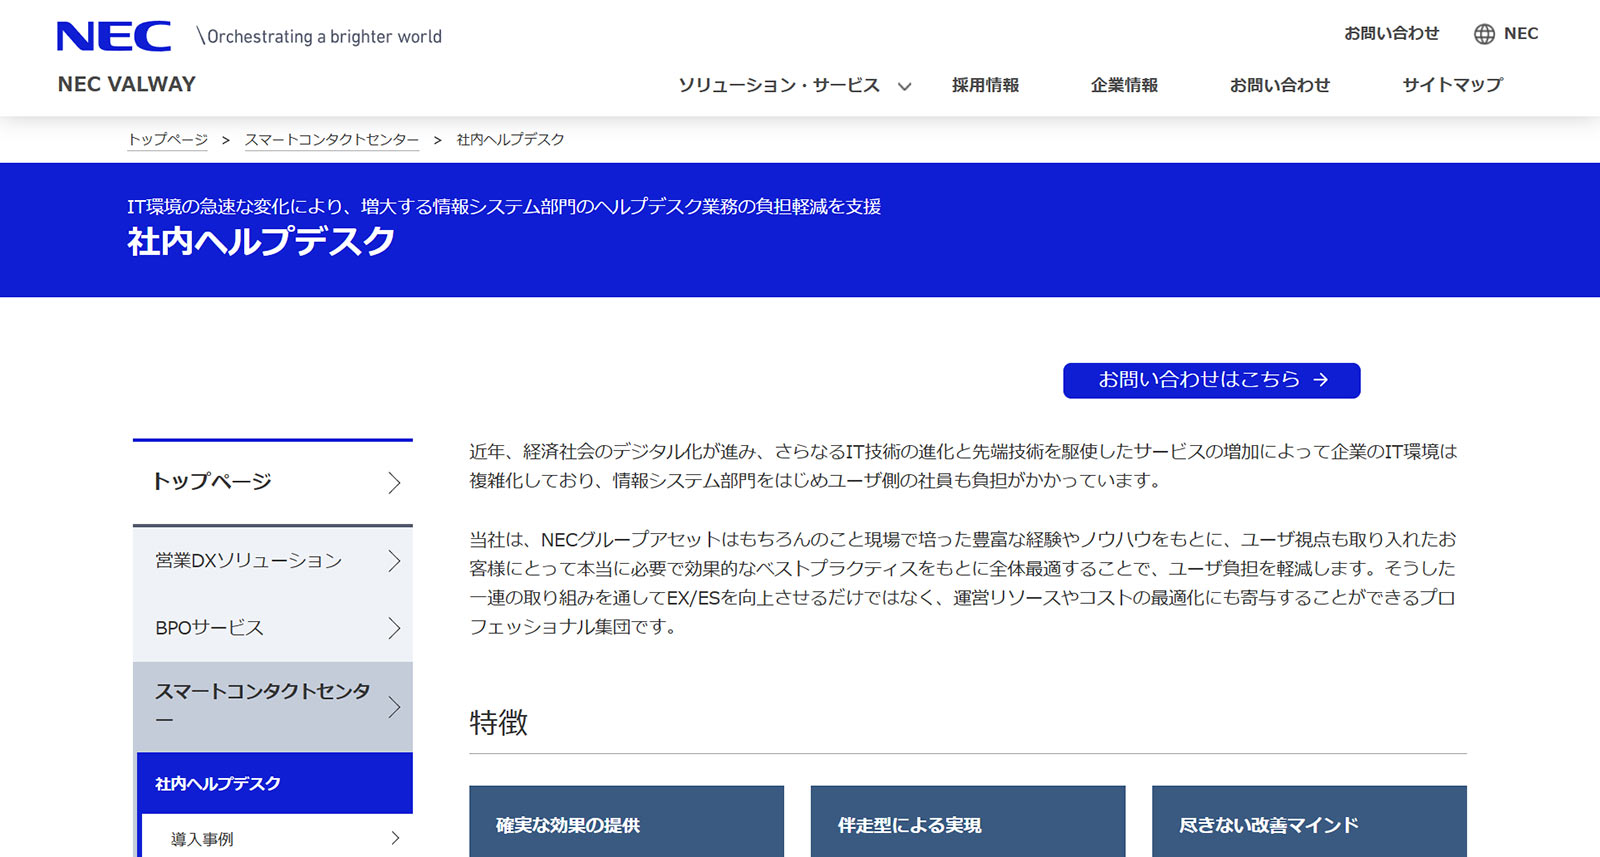This screenshot has height=857, width=1600.
Task: Click the chevron beside sidebar トップページ
Action: pyautogui.click(x=394, y=483)
